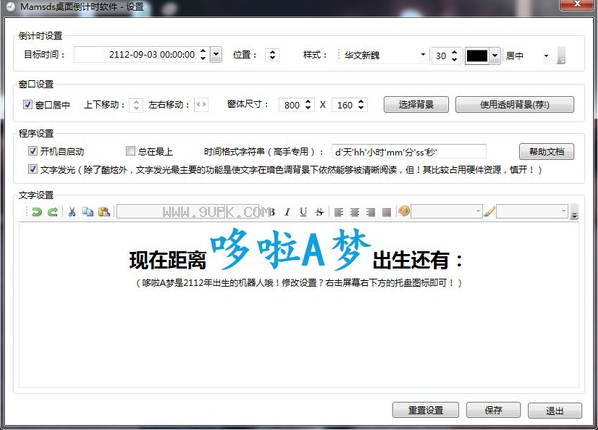Click the paintbrush highlight icon
The image size is (598, 430).
(x=489, y=211)
